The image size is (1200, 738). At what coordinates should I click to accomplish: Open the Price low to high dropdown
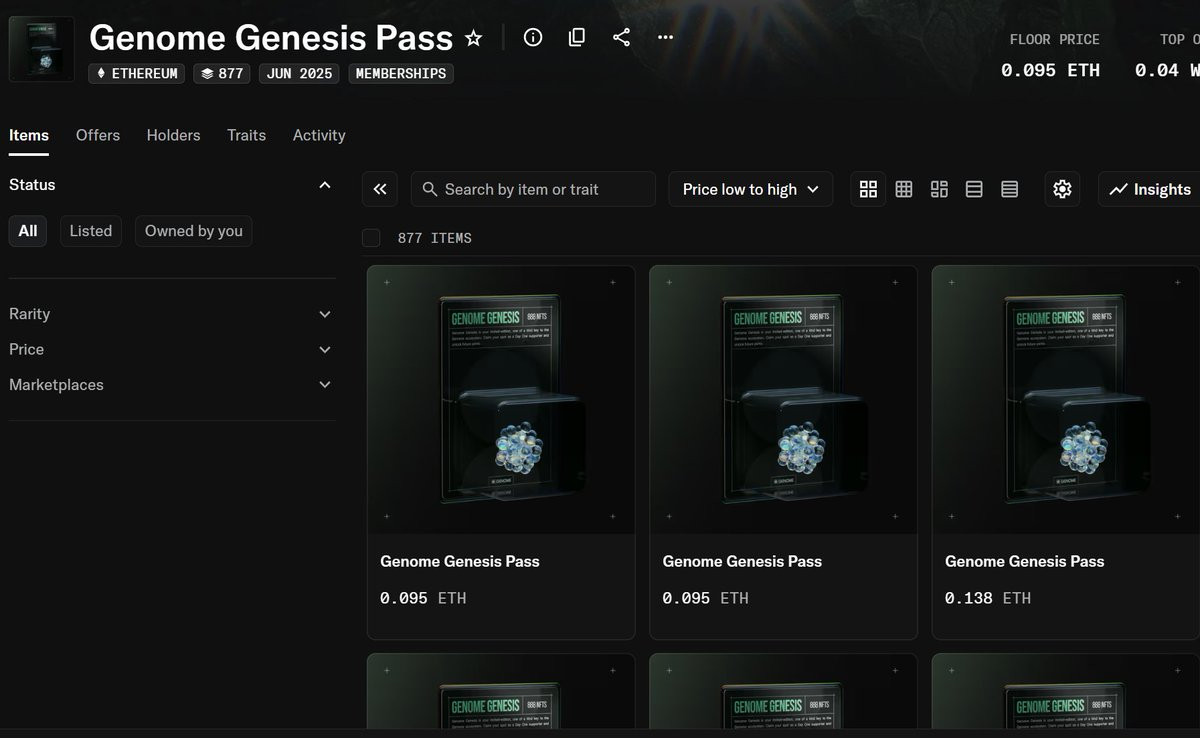[x=751, y=189]
